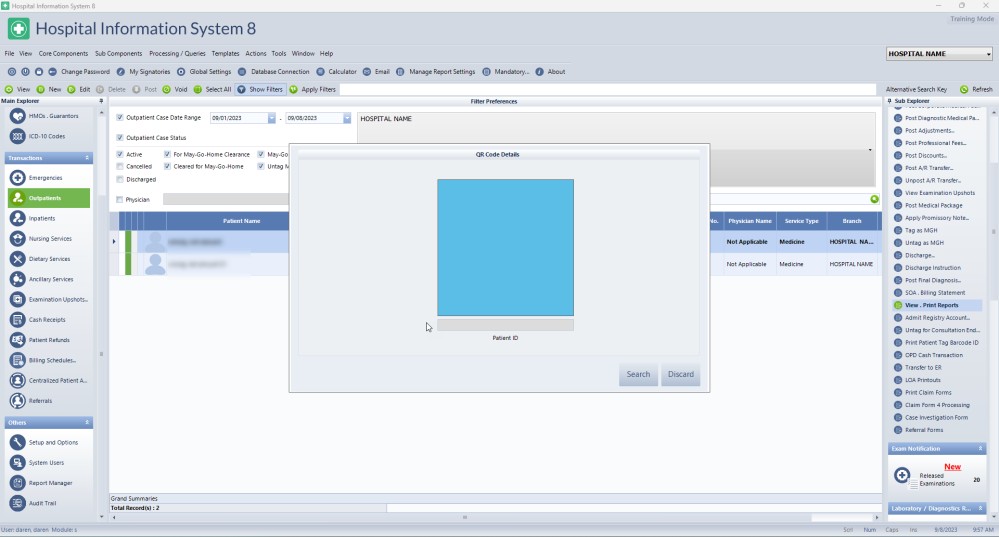This screenshot has height=537, width=999.
Task: Uncheck the Active status checkbox
Action: pos(120,154)
